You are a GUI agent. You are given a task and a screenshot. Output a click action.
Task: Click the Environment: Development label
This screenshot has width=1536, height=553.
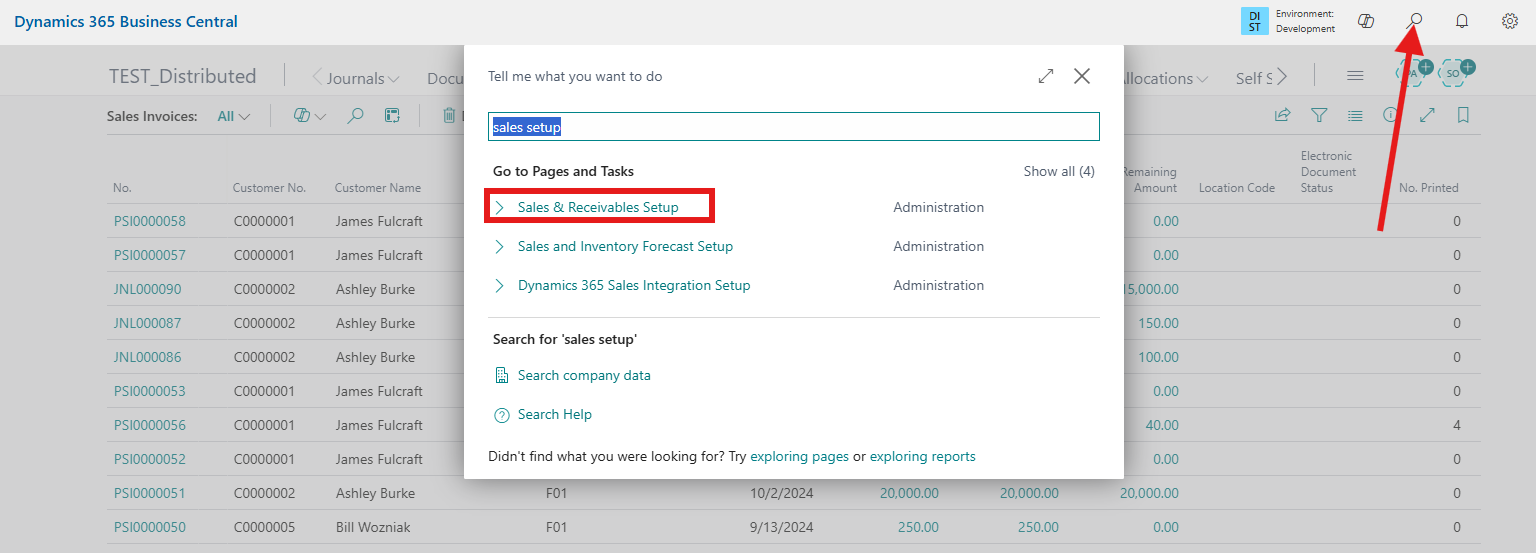pos(1305,21)
